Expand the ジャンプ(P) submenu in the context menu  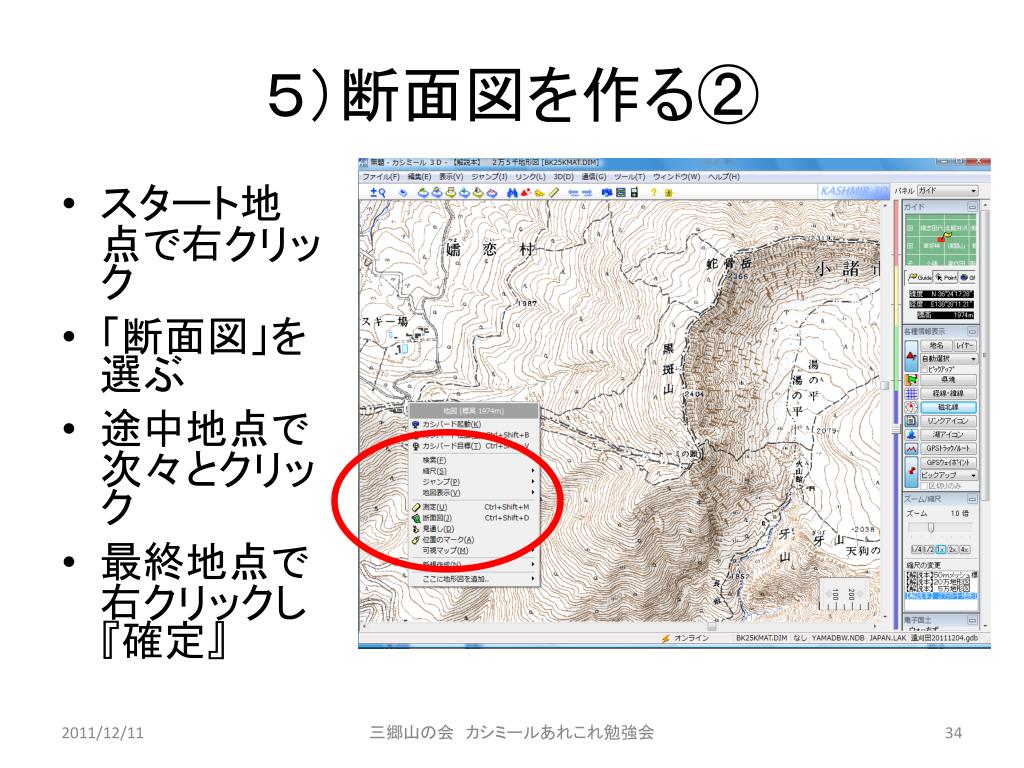(474, 482)
